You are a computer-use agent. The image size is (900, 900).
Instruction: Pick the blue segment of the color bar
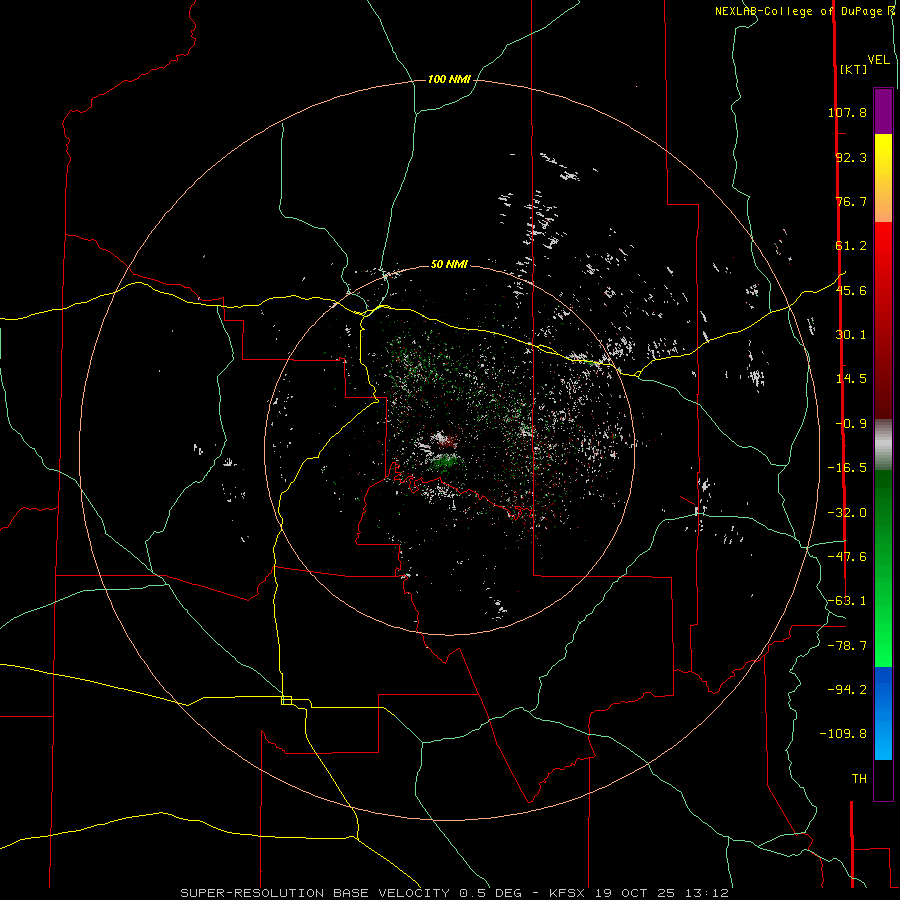coord(883,713)
